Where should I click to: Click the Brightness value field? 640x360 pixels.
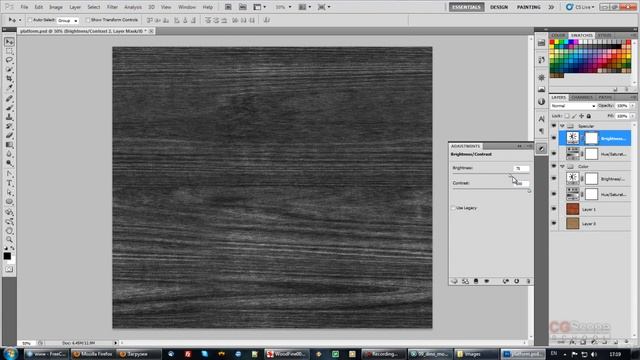[521, 168]
